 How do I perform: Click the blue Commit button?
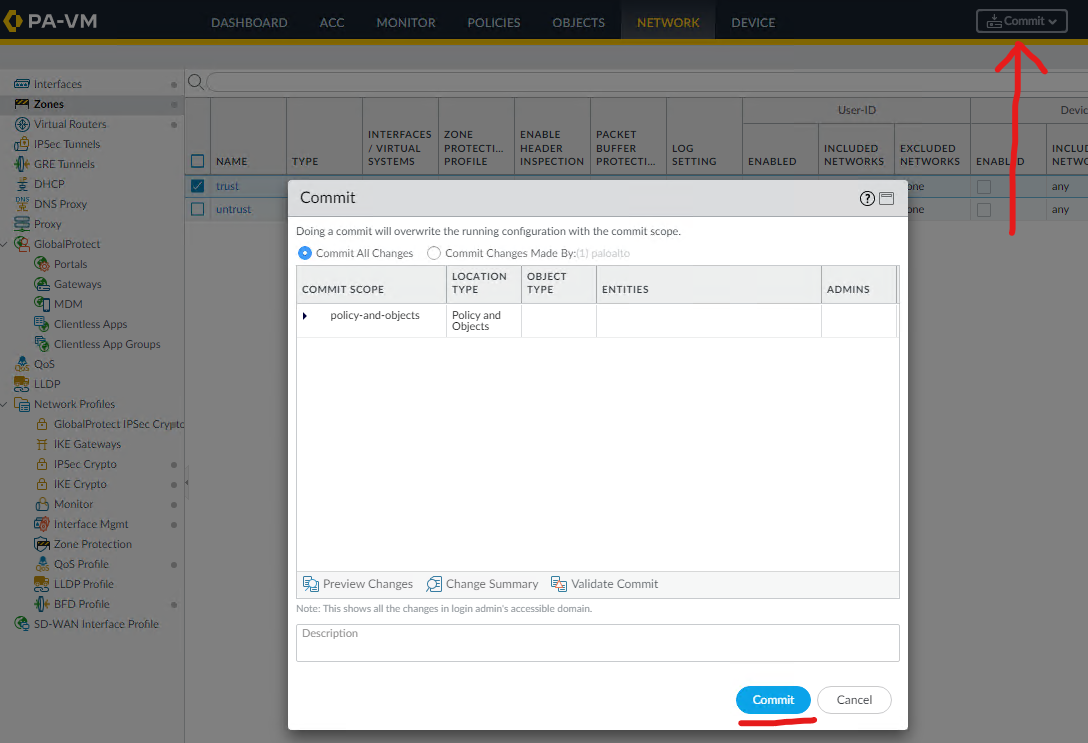[773, 700]
